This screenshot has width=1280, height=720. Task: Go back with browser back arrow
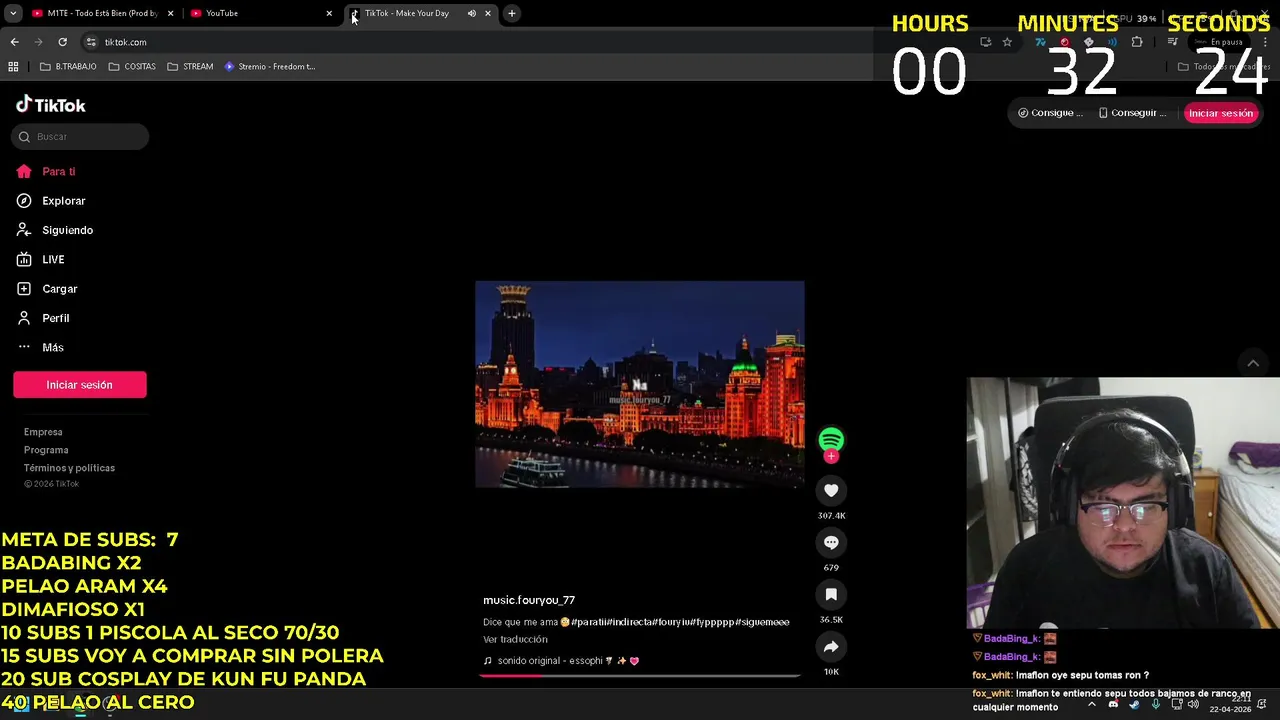tap(14, 42)
